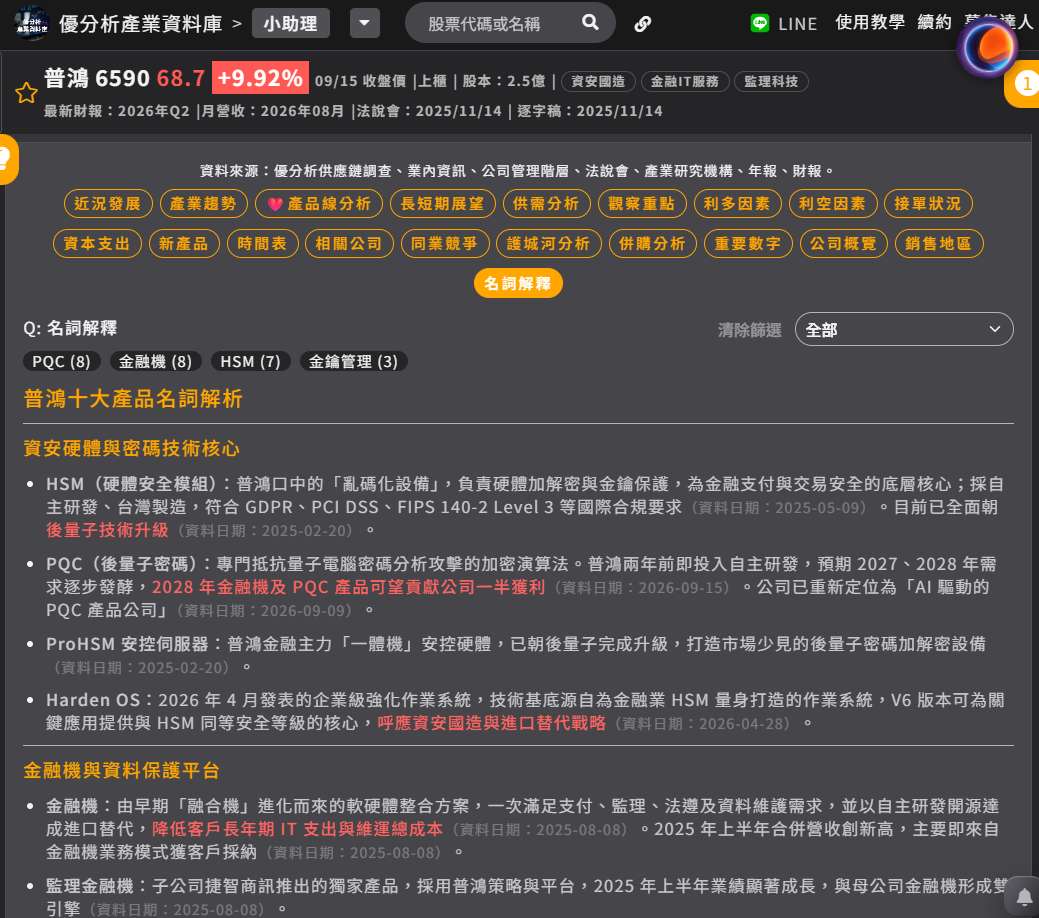Select the 長短期展望 topic chip
Viewport: 1039px width, 918px height.
(442, 203)
